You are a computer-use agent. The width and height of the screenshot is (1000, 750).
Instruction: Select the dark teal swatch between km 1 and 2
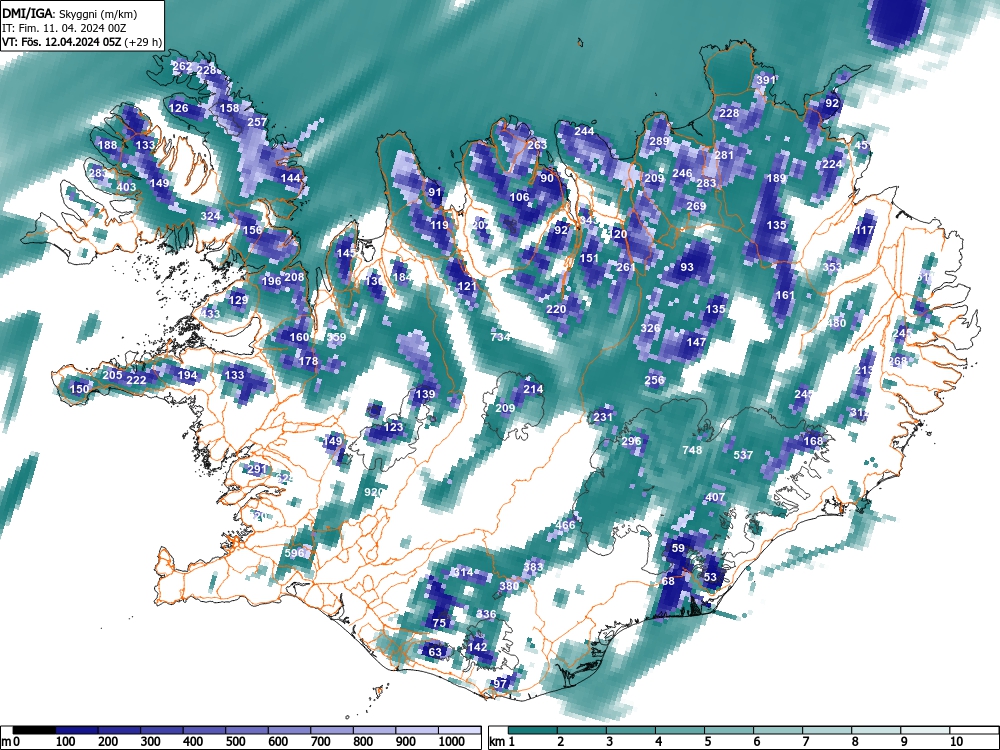pos(533,730)
